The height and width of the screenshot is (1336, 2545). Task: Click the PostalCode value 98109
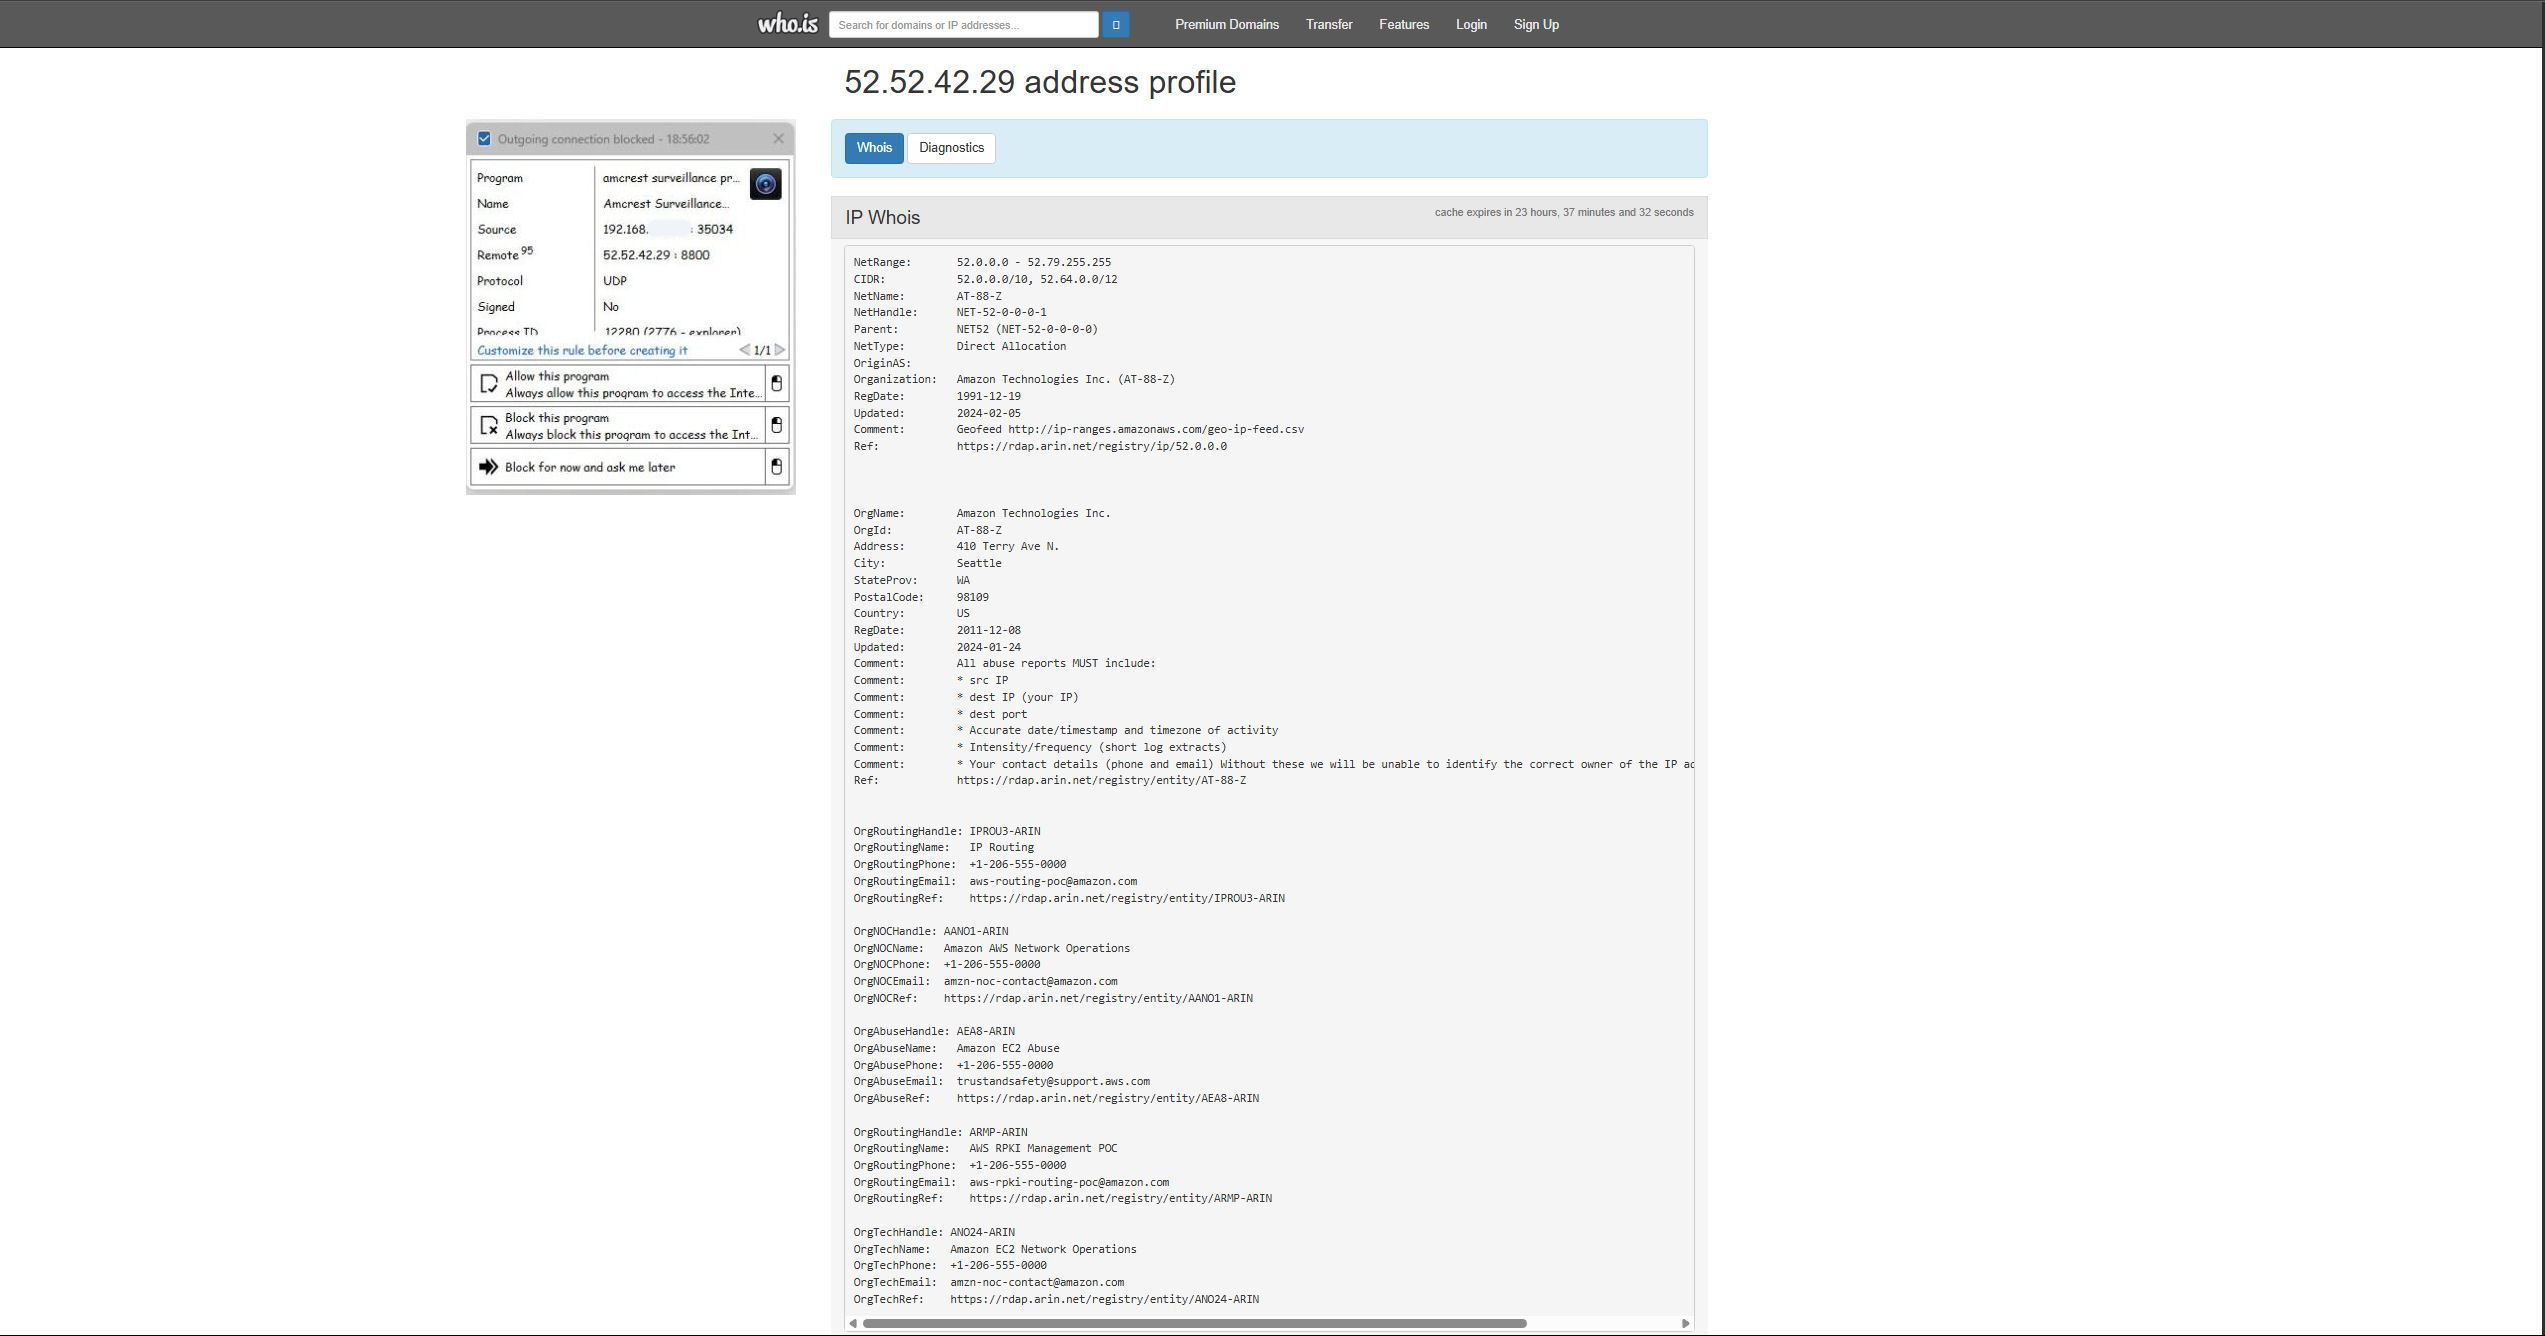click(972, 597)
